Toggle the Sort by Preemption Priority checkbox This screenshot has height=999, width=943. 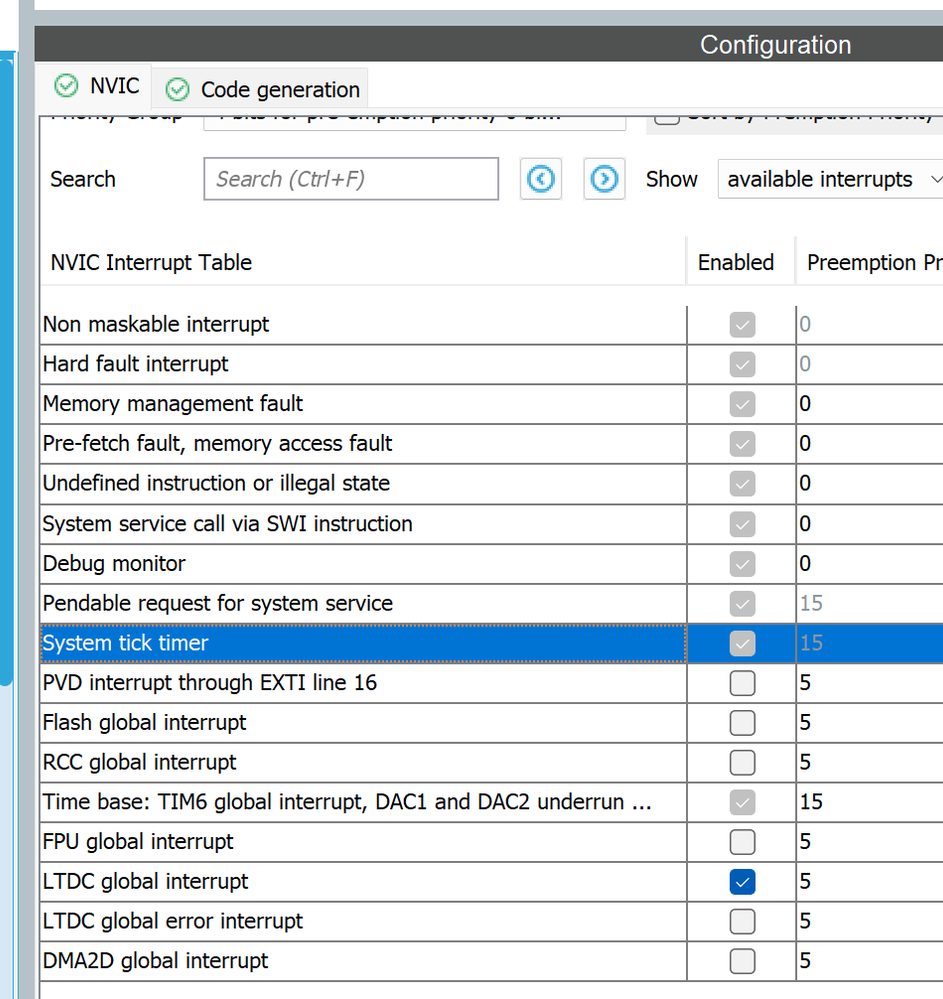[x=668, y=117]
